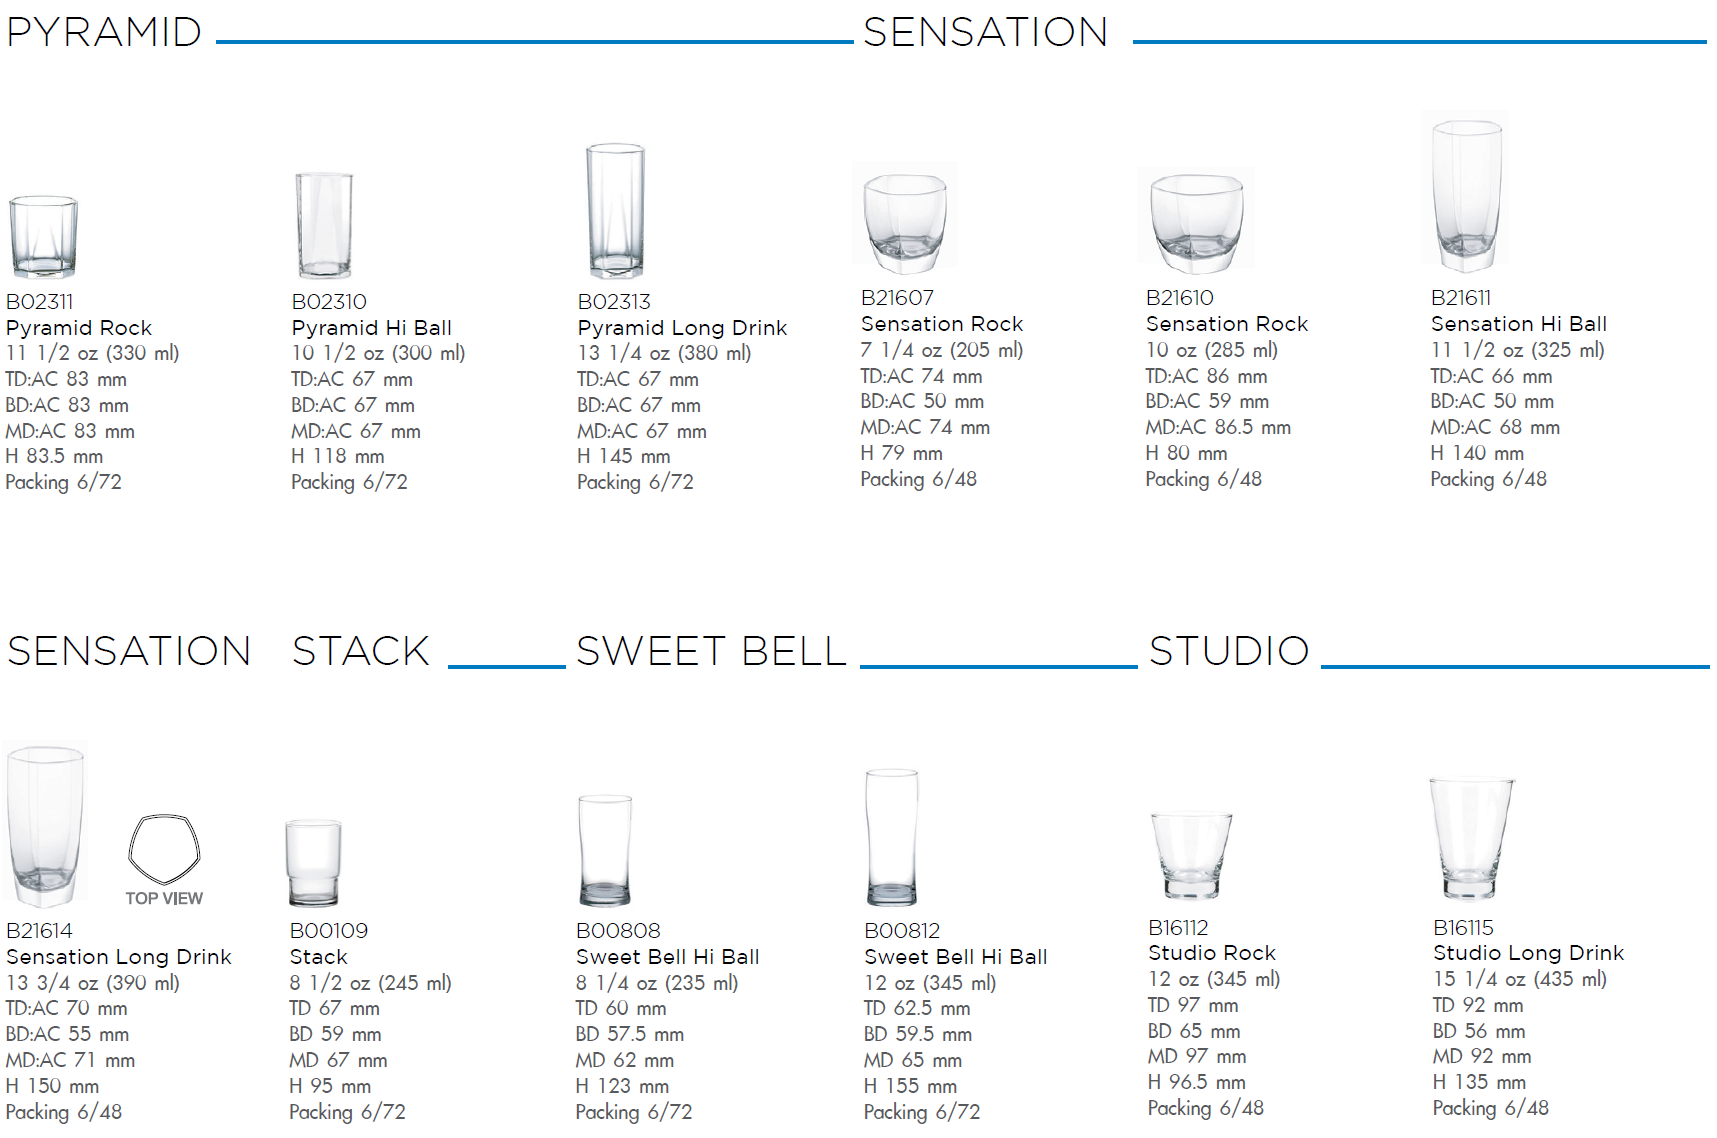Select the Stack glass image

tap(313, 862)
